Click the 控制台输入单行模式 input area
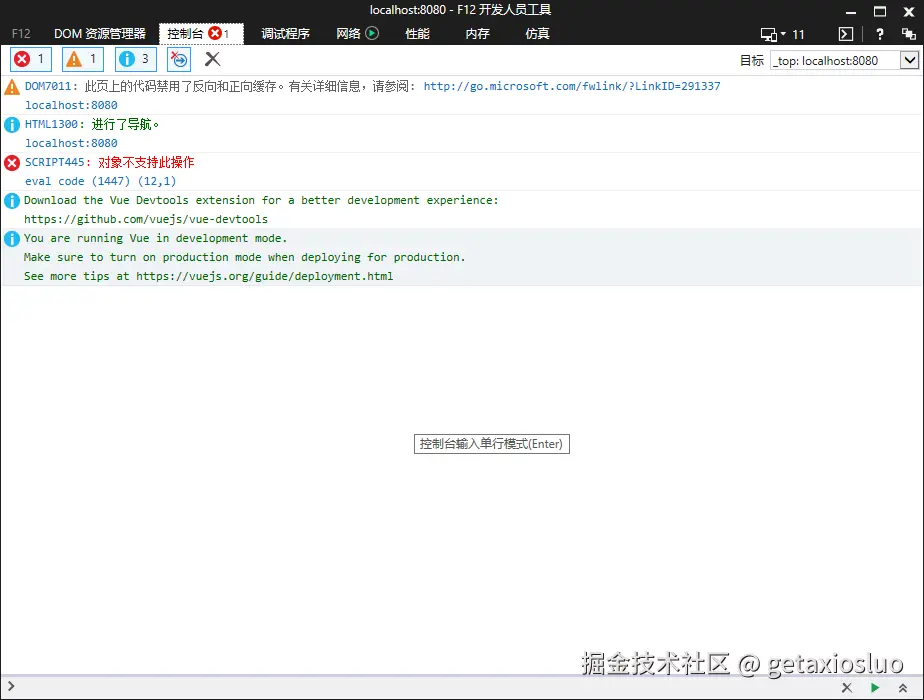The width and height of the screenshot is (924, 700). point(492,444)
